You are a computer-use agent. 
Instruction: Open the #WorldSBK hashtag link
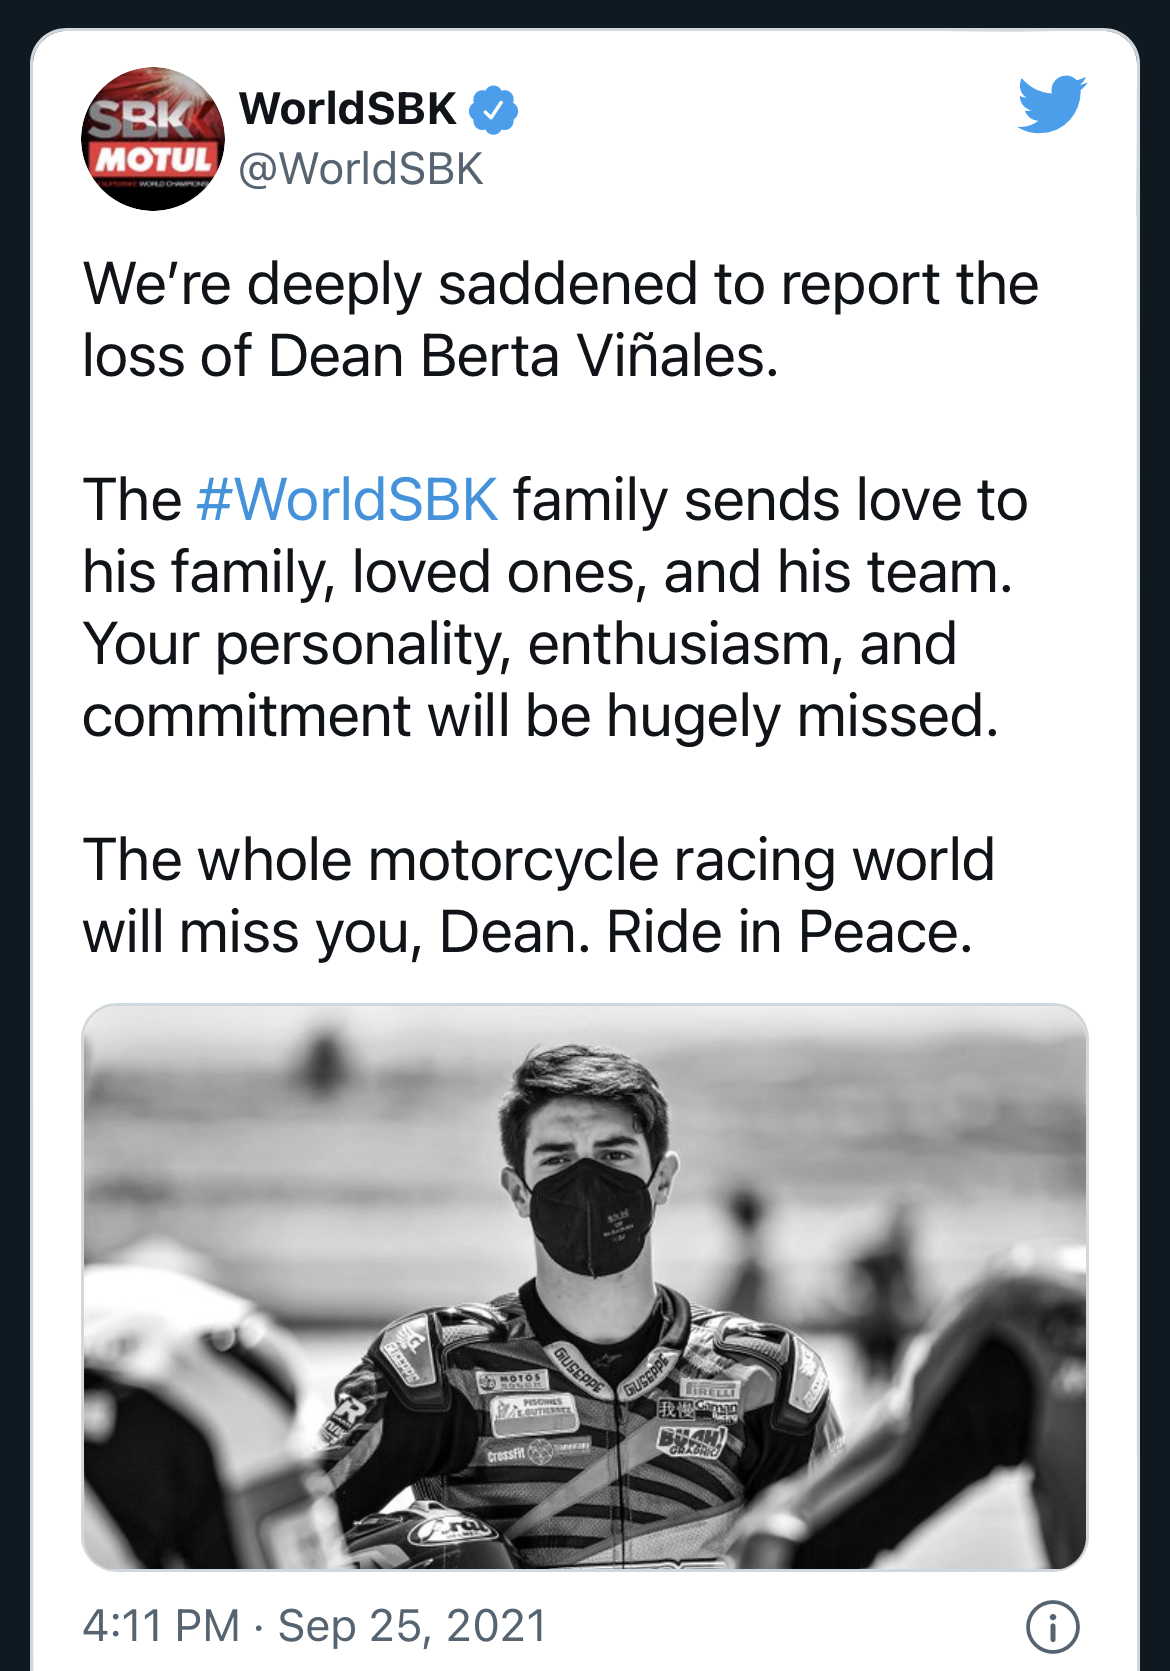click(x=347, y=500)
